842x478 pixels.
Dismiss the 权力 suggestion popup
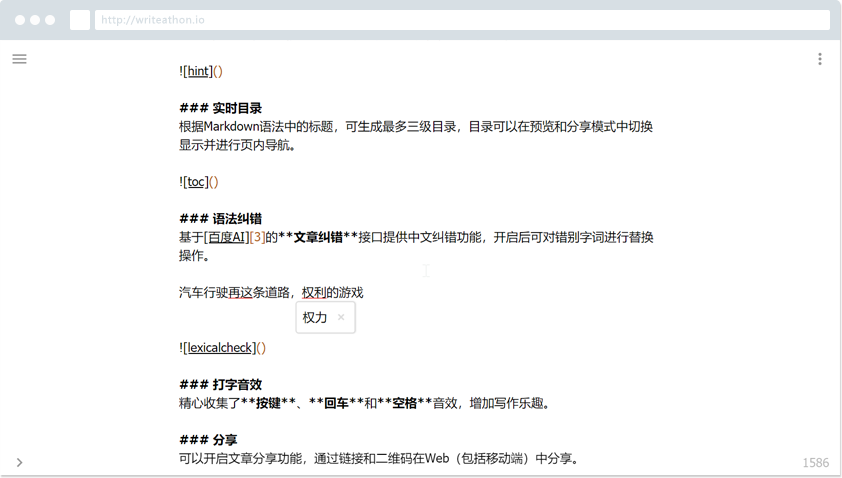[340, 317]
